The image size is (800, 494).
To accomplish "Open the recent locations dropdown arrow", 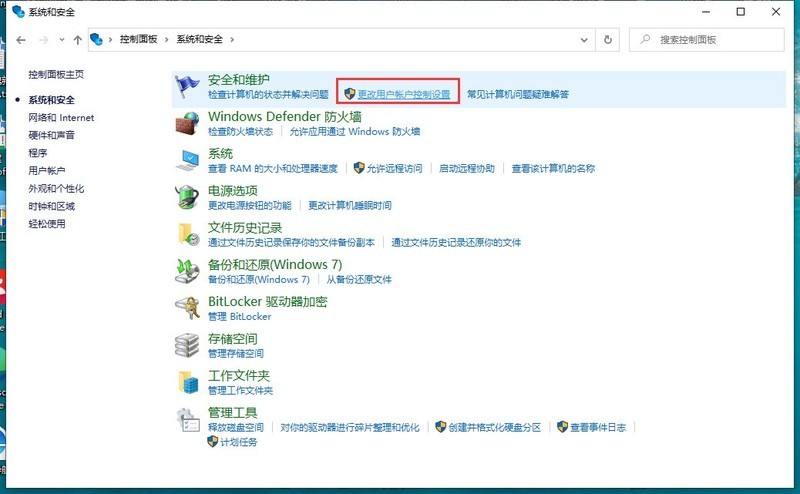I will coord(62,40).
